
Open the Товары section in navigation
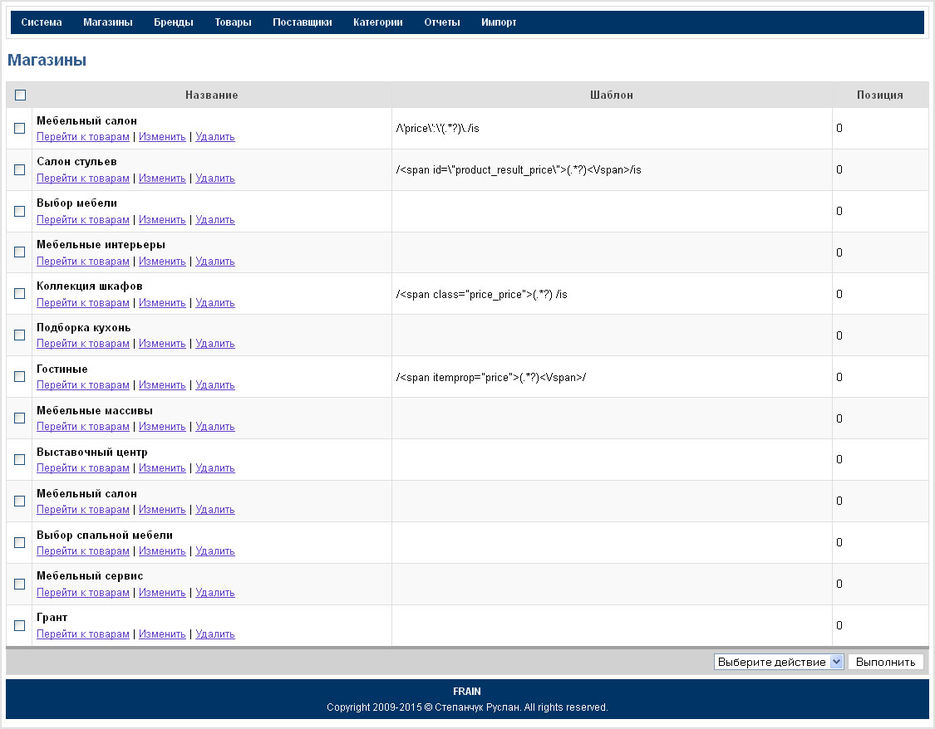pos(233,22)
